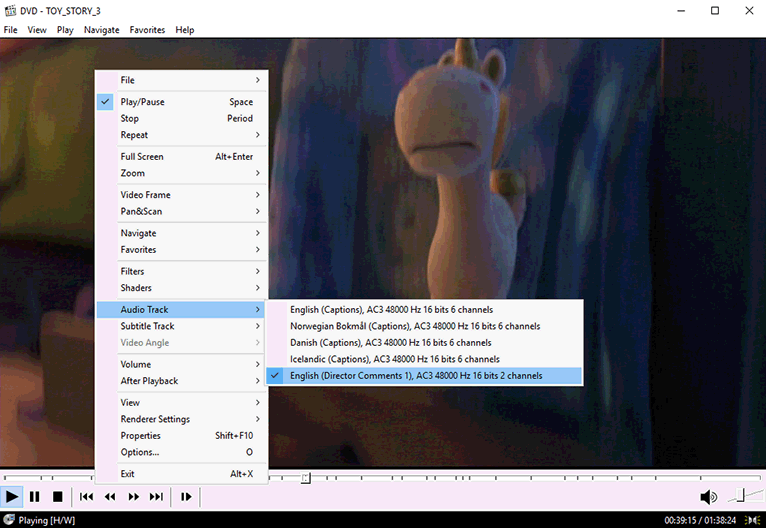Expand the Pan&Scan submenu
Image resolution: width=766 pixels, height=528 pixels.
pos(182,211)
